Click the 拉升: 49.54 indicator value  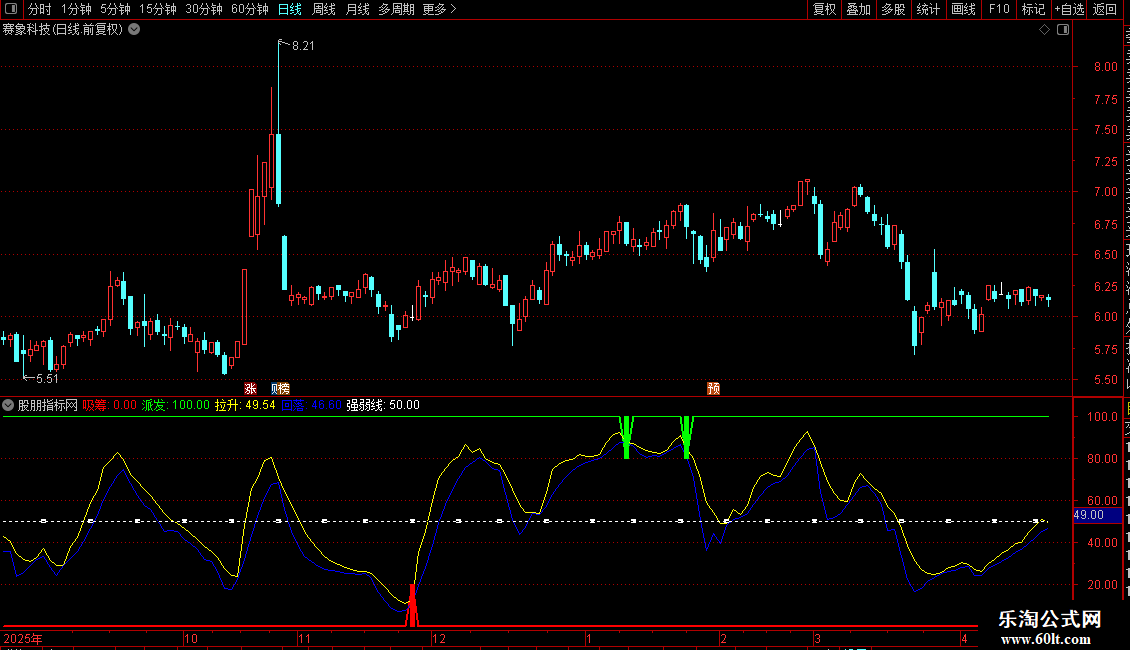245,405
